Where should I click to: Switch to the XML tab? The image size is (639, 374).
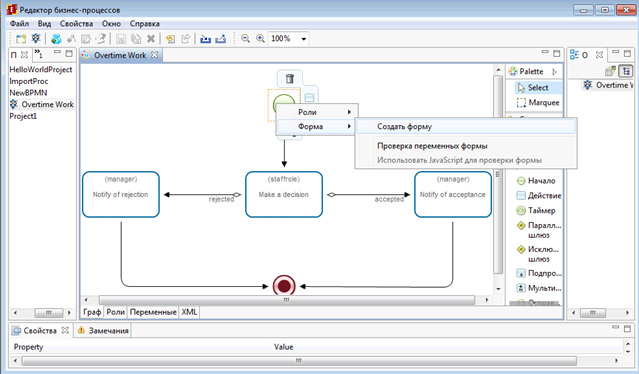point(189,312)
